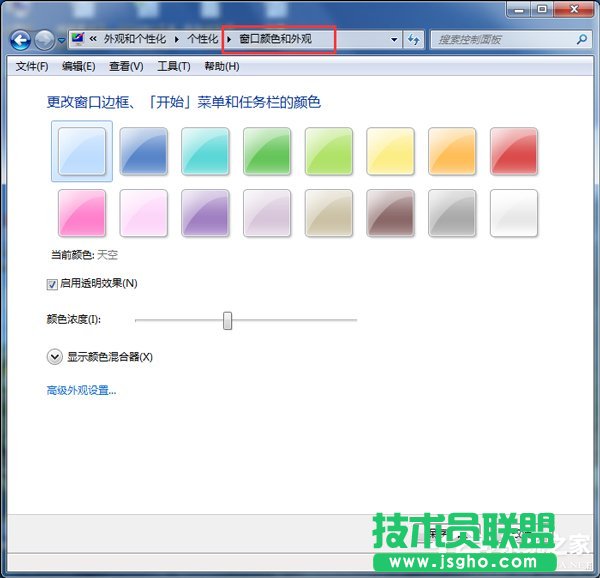Open the 工具(T) menu

pos(174,66)
